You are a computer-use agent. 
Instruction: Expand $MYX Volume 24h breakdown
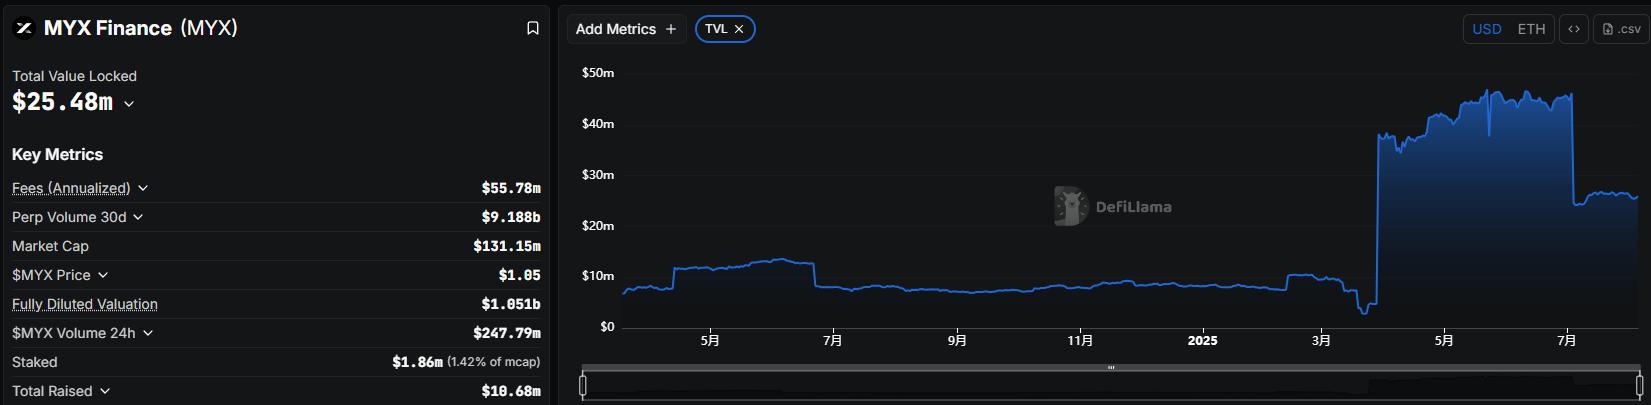148,333
